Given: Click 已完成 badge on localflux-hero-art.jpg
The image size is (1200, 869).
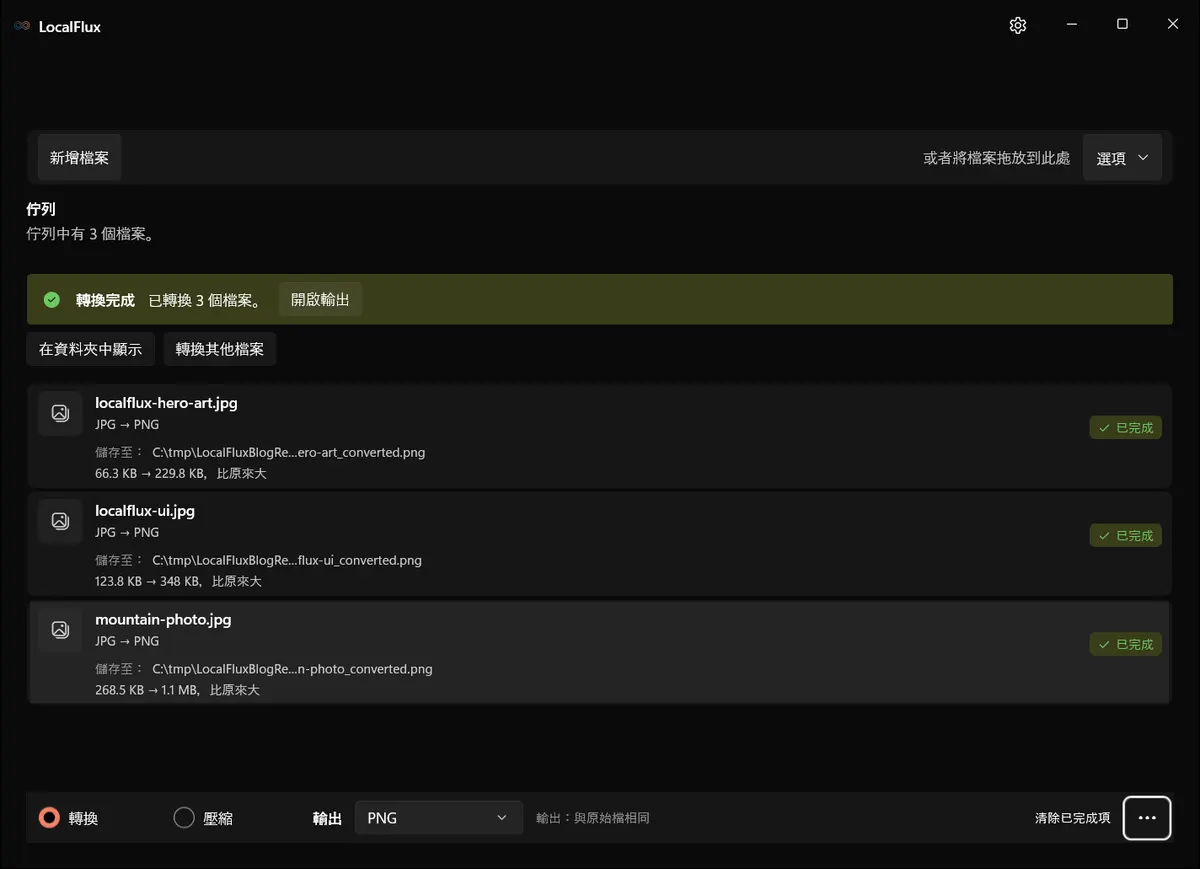Looking at the screenshot, I should tap(1125, 428).
